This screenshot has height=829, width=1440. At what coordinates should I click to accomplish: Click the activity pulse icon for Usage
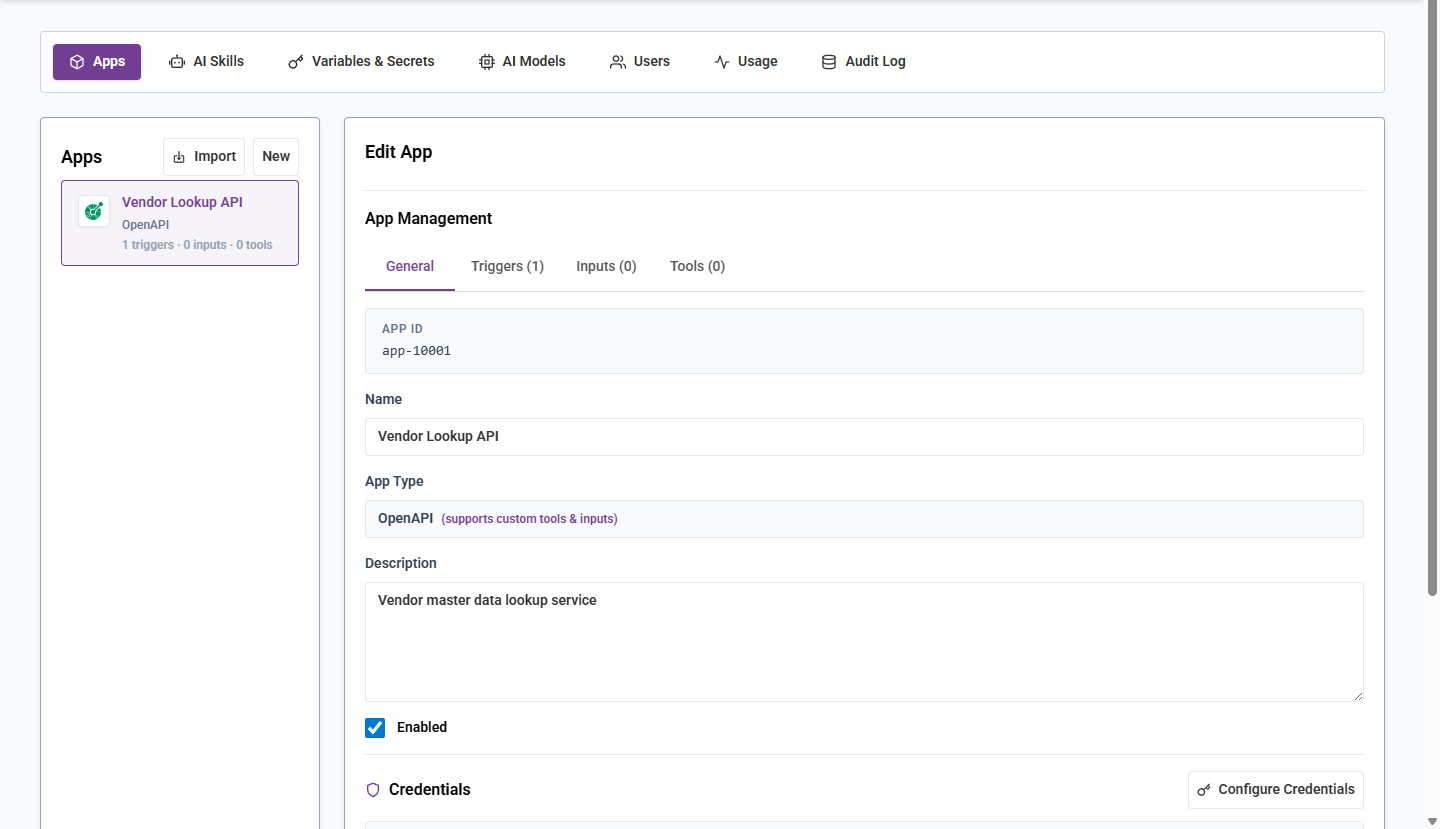tap(722, 62)
